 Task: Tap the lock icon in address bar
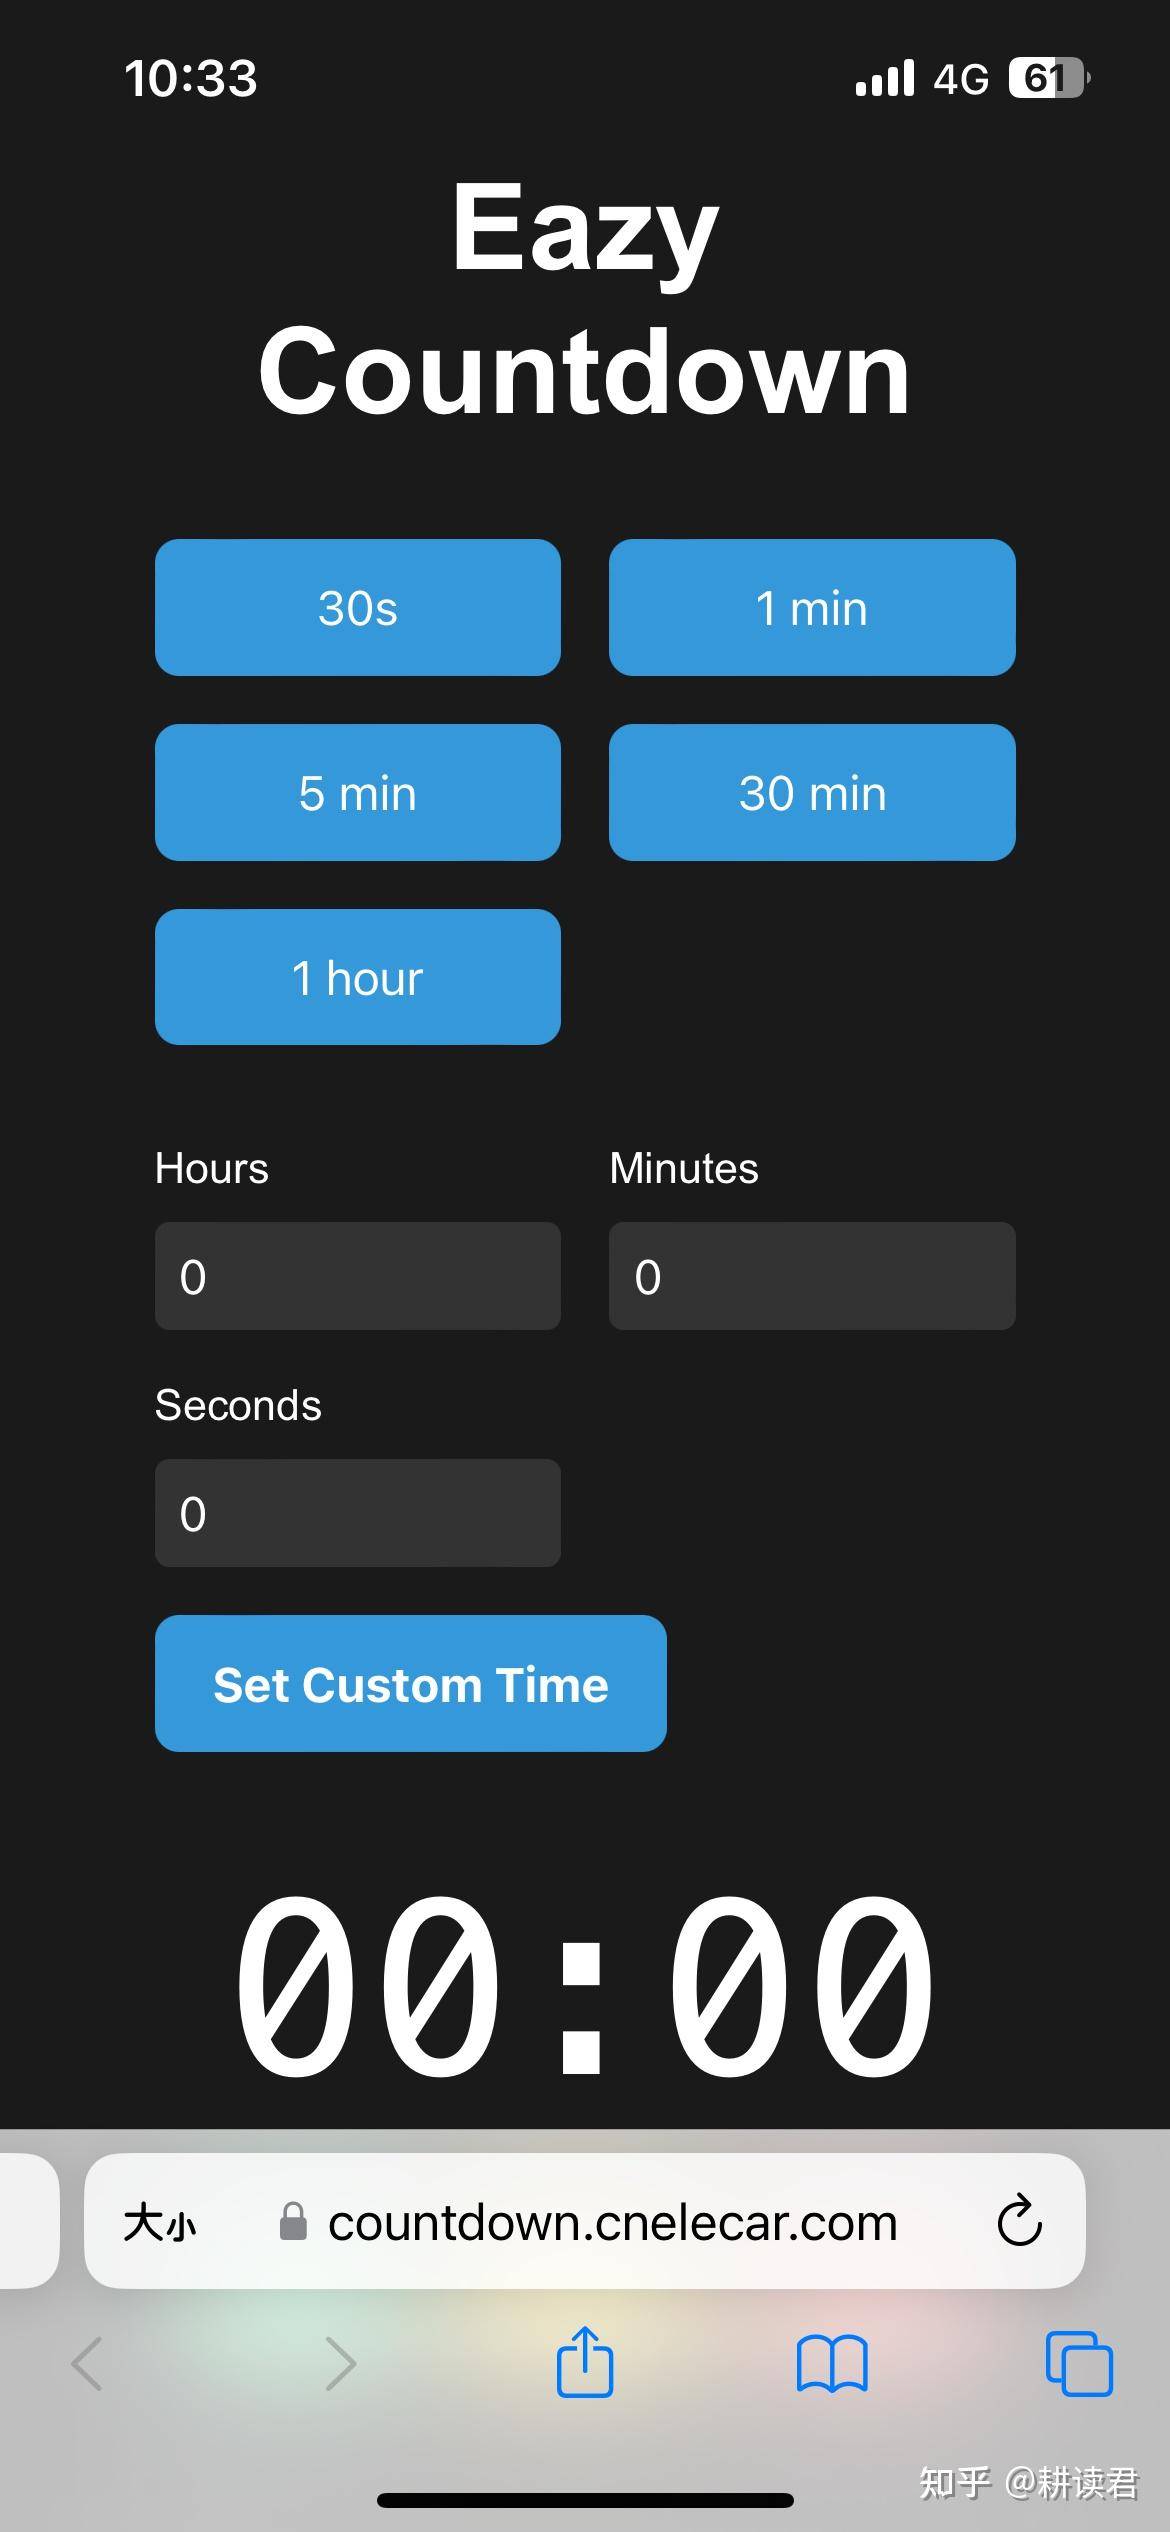293,2221
